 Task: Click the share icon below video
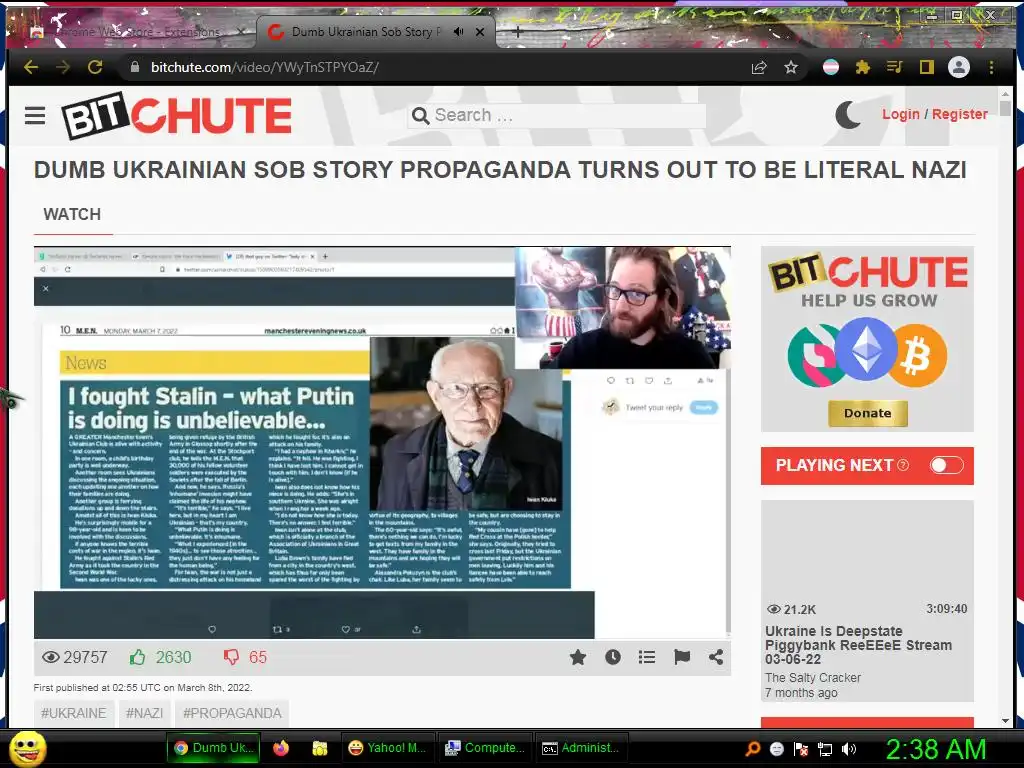tap(716, 657)
